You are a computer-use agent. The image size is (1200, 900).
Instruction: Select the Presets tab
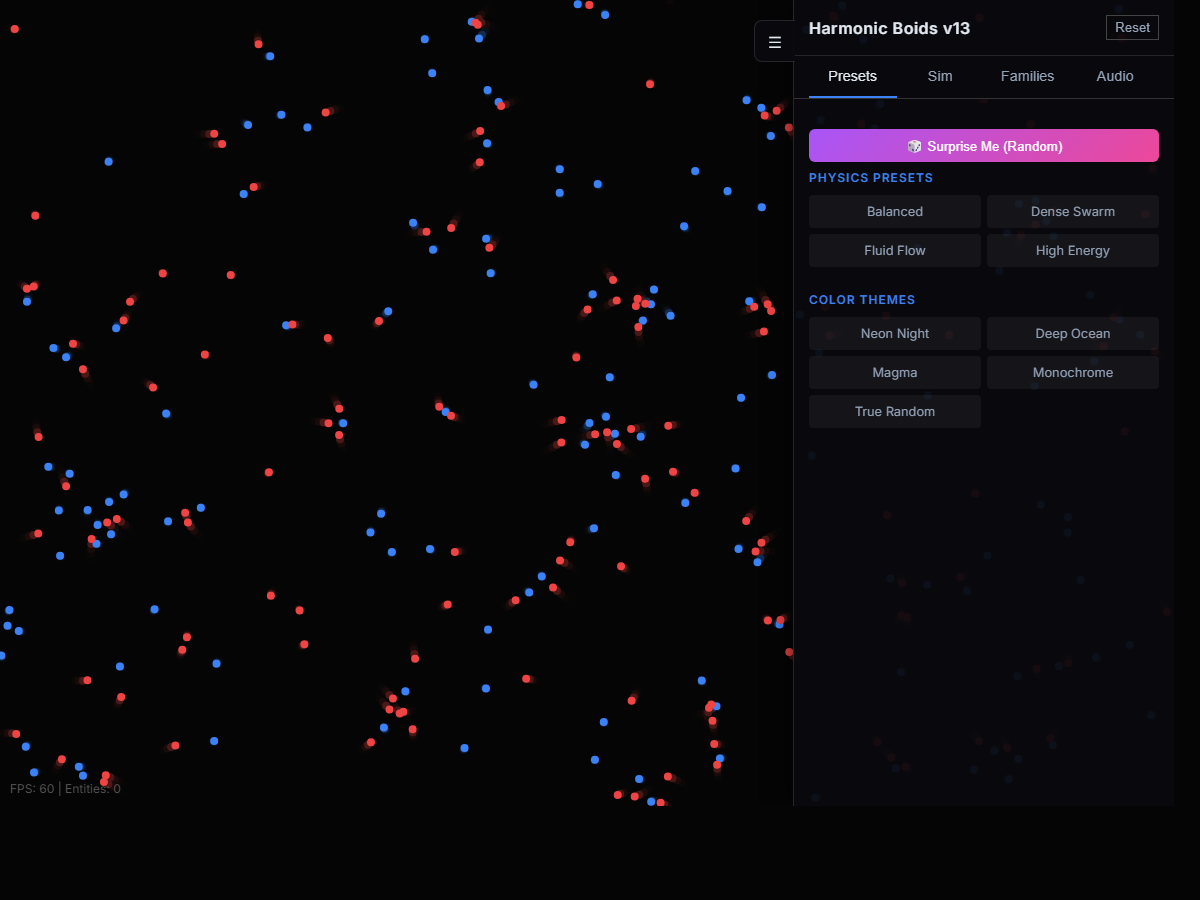(852, 76)
